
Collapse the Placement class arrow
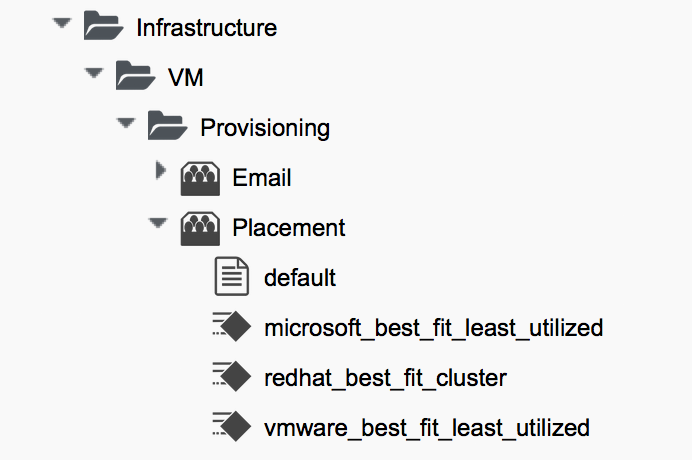pyautogui.click(x=158, y=222)
